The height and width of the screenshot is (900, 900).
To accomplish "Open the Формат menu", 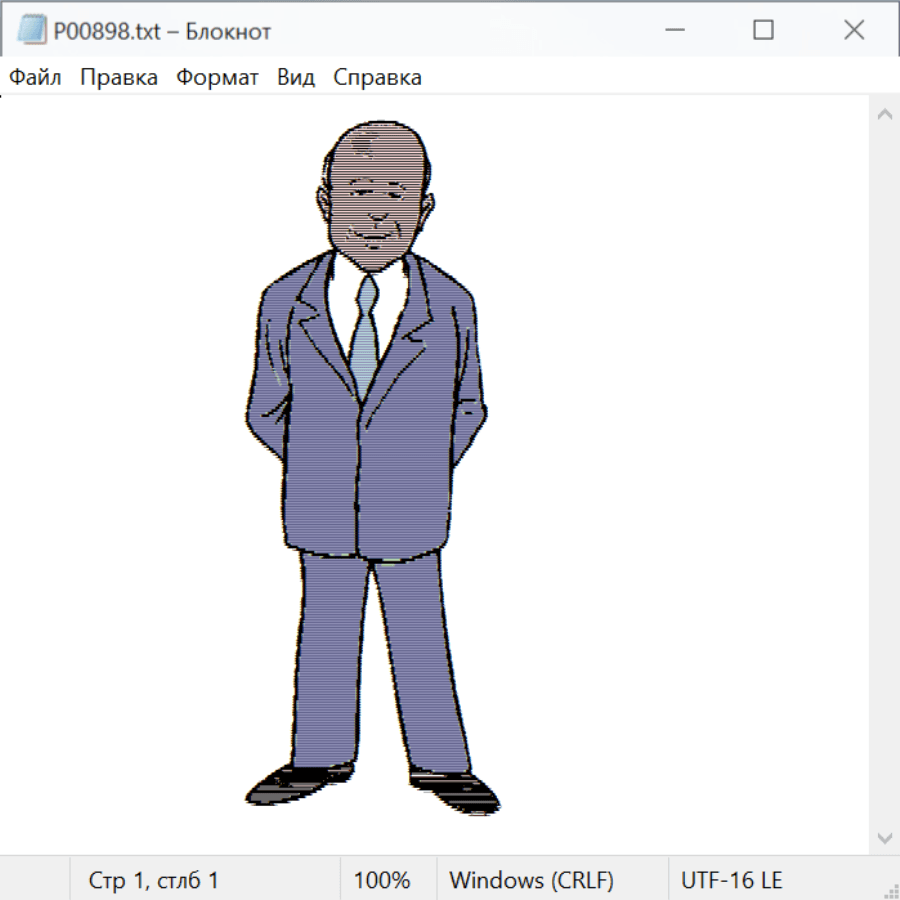I will 217,78.
